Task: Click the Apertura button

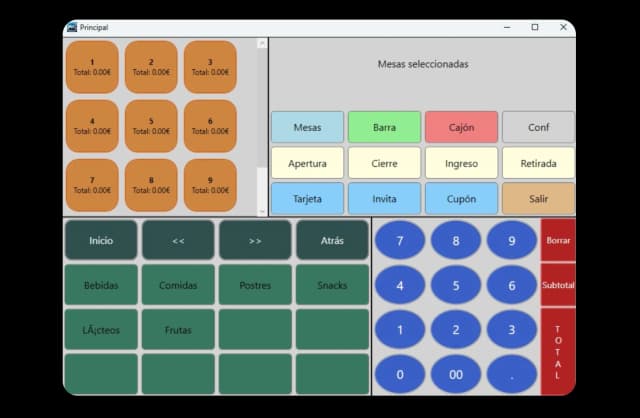Action: tap(307, 163)
